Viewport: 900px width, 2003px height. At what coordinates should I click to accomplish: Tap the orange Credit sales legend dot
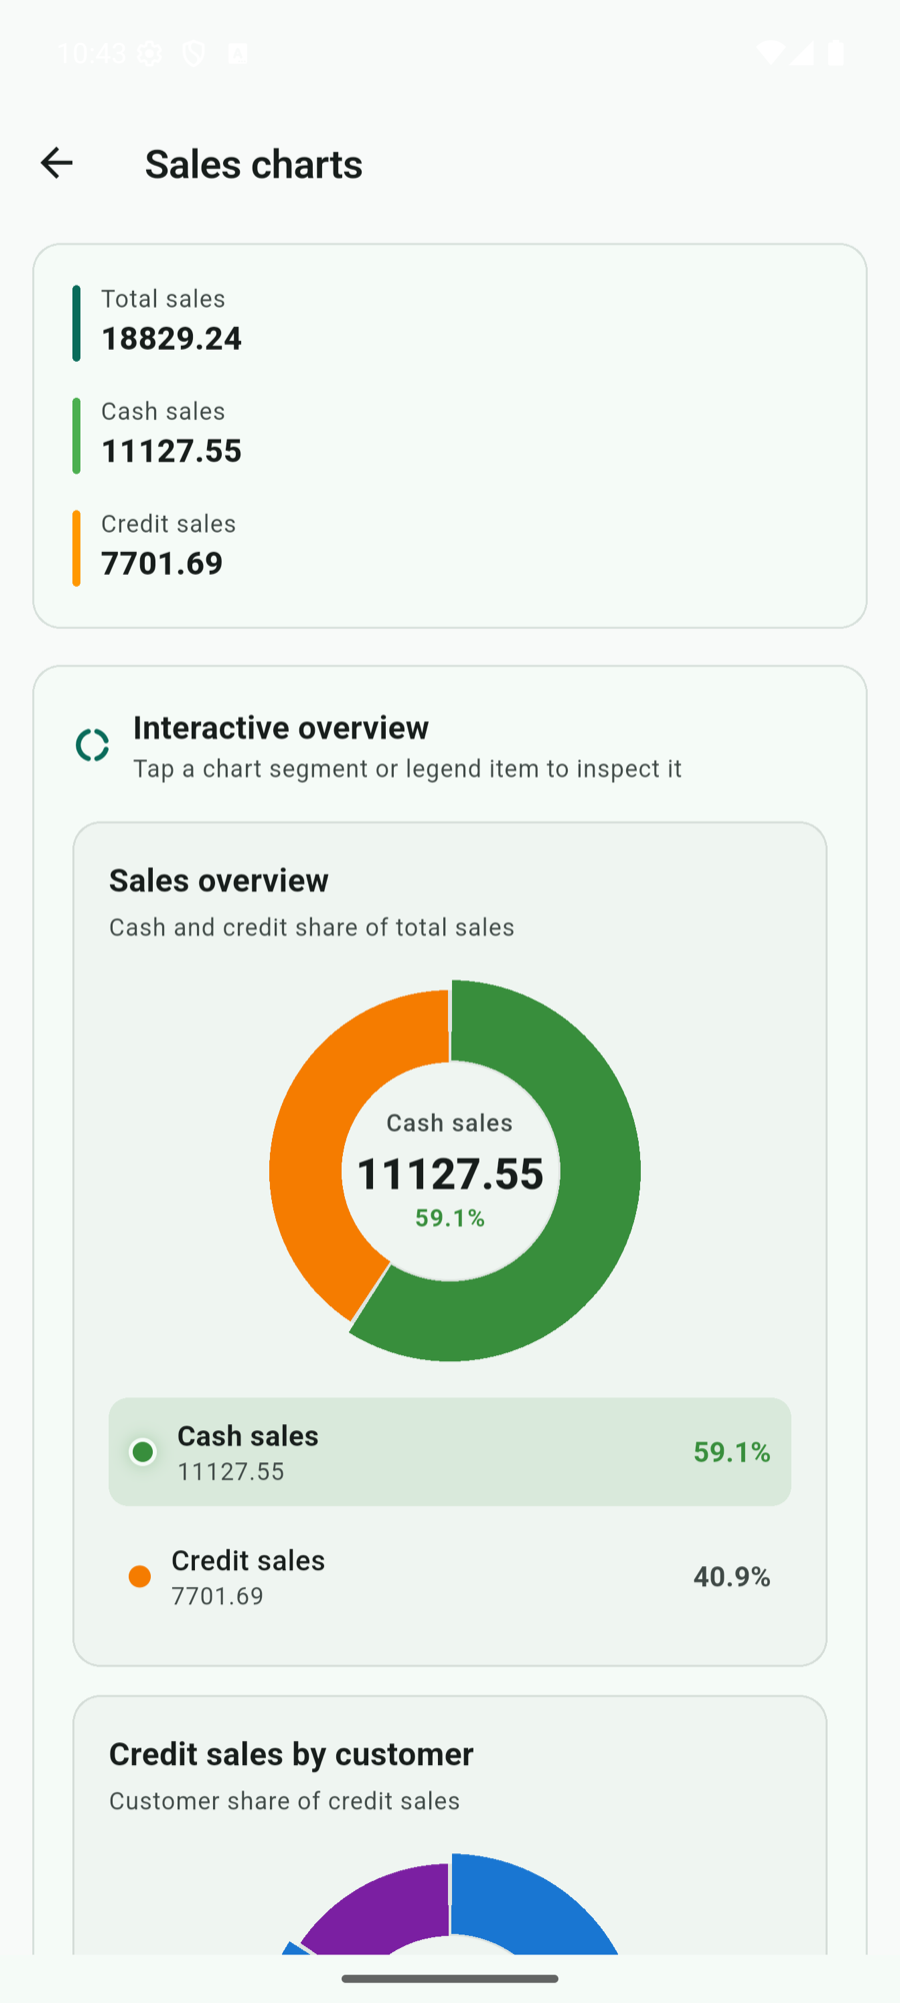point(140,1577)
